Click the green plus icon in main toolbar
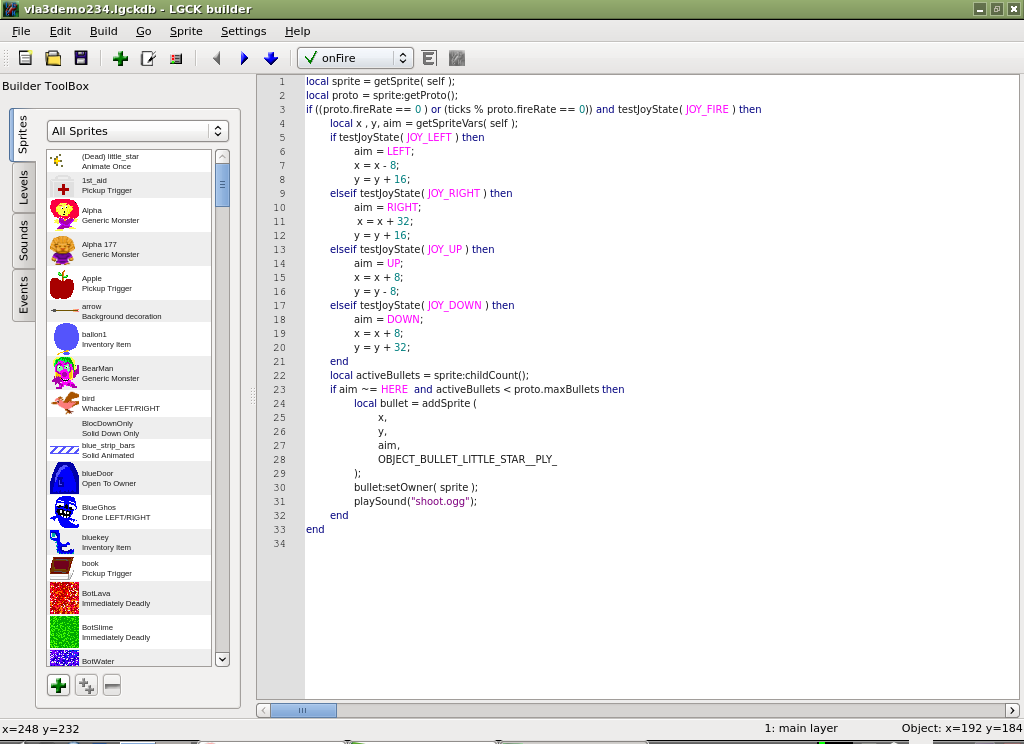The width and height of the screenshot is (1024, 744). (120, 58)
